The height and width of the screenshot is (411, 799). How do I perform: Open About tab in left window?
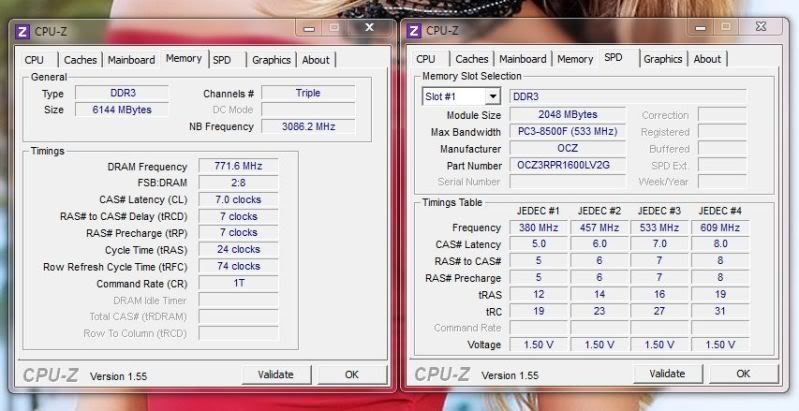315,60
